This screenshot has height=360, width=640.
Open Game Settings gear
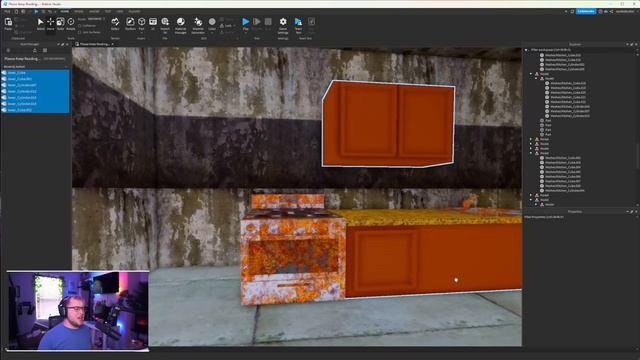point(283,24)
